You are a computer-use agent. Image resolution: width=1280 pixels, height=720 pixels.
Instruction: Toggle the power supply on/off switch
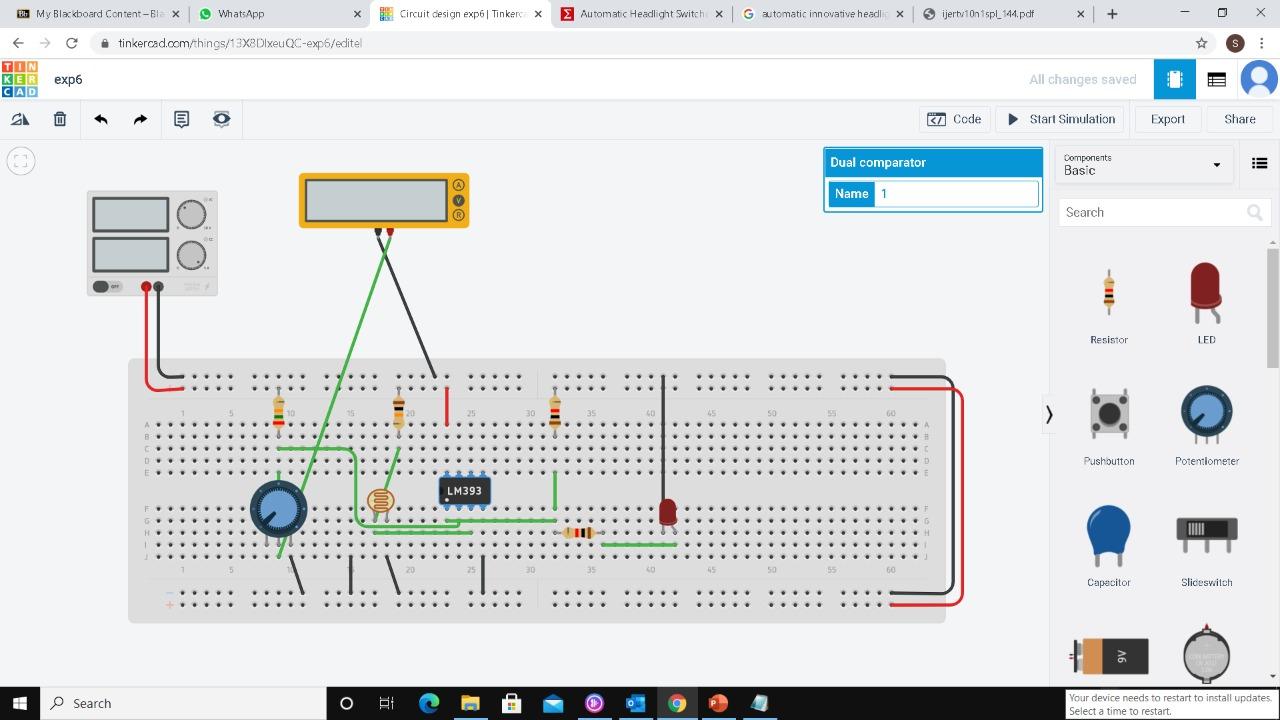[x=100, y=287]
